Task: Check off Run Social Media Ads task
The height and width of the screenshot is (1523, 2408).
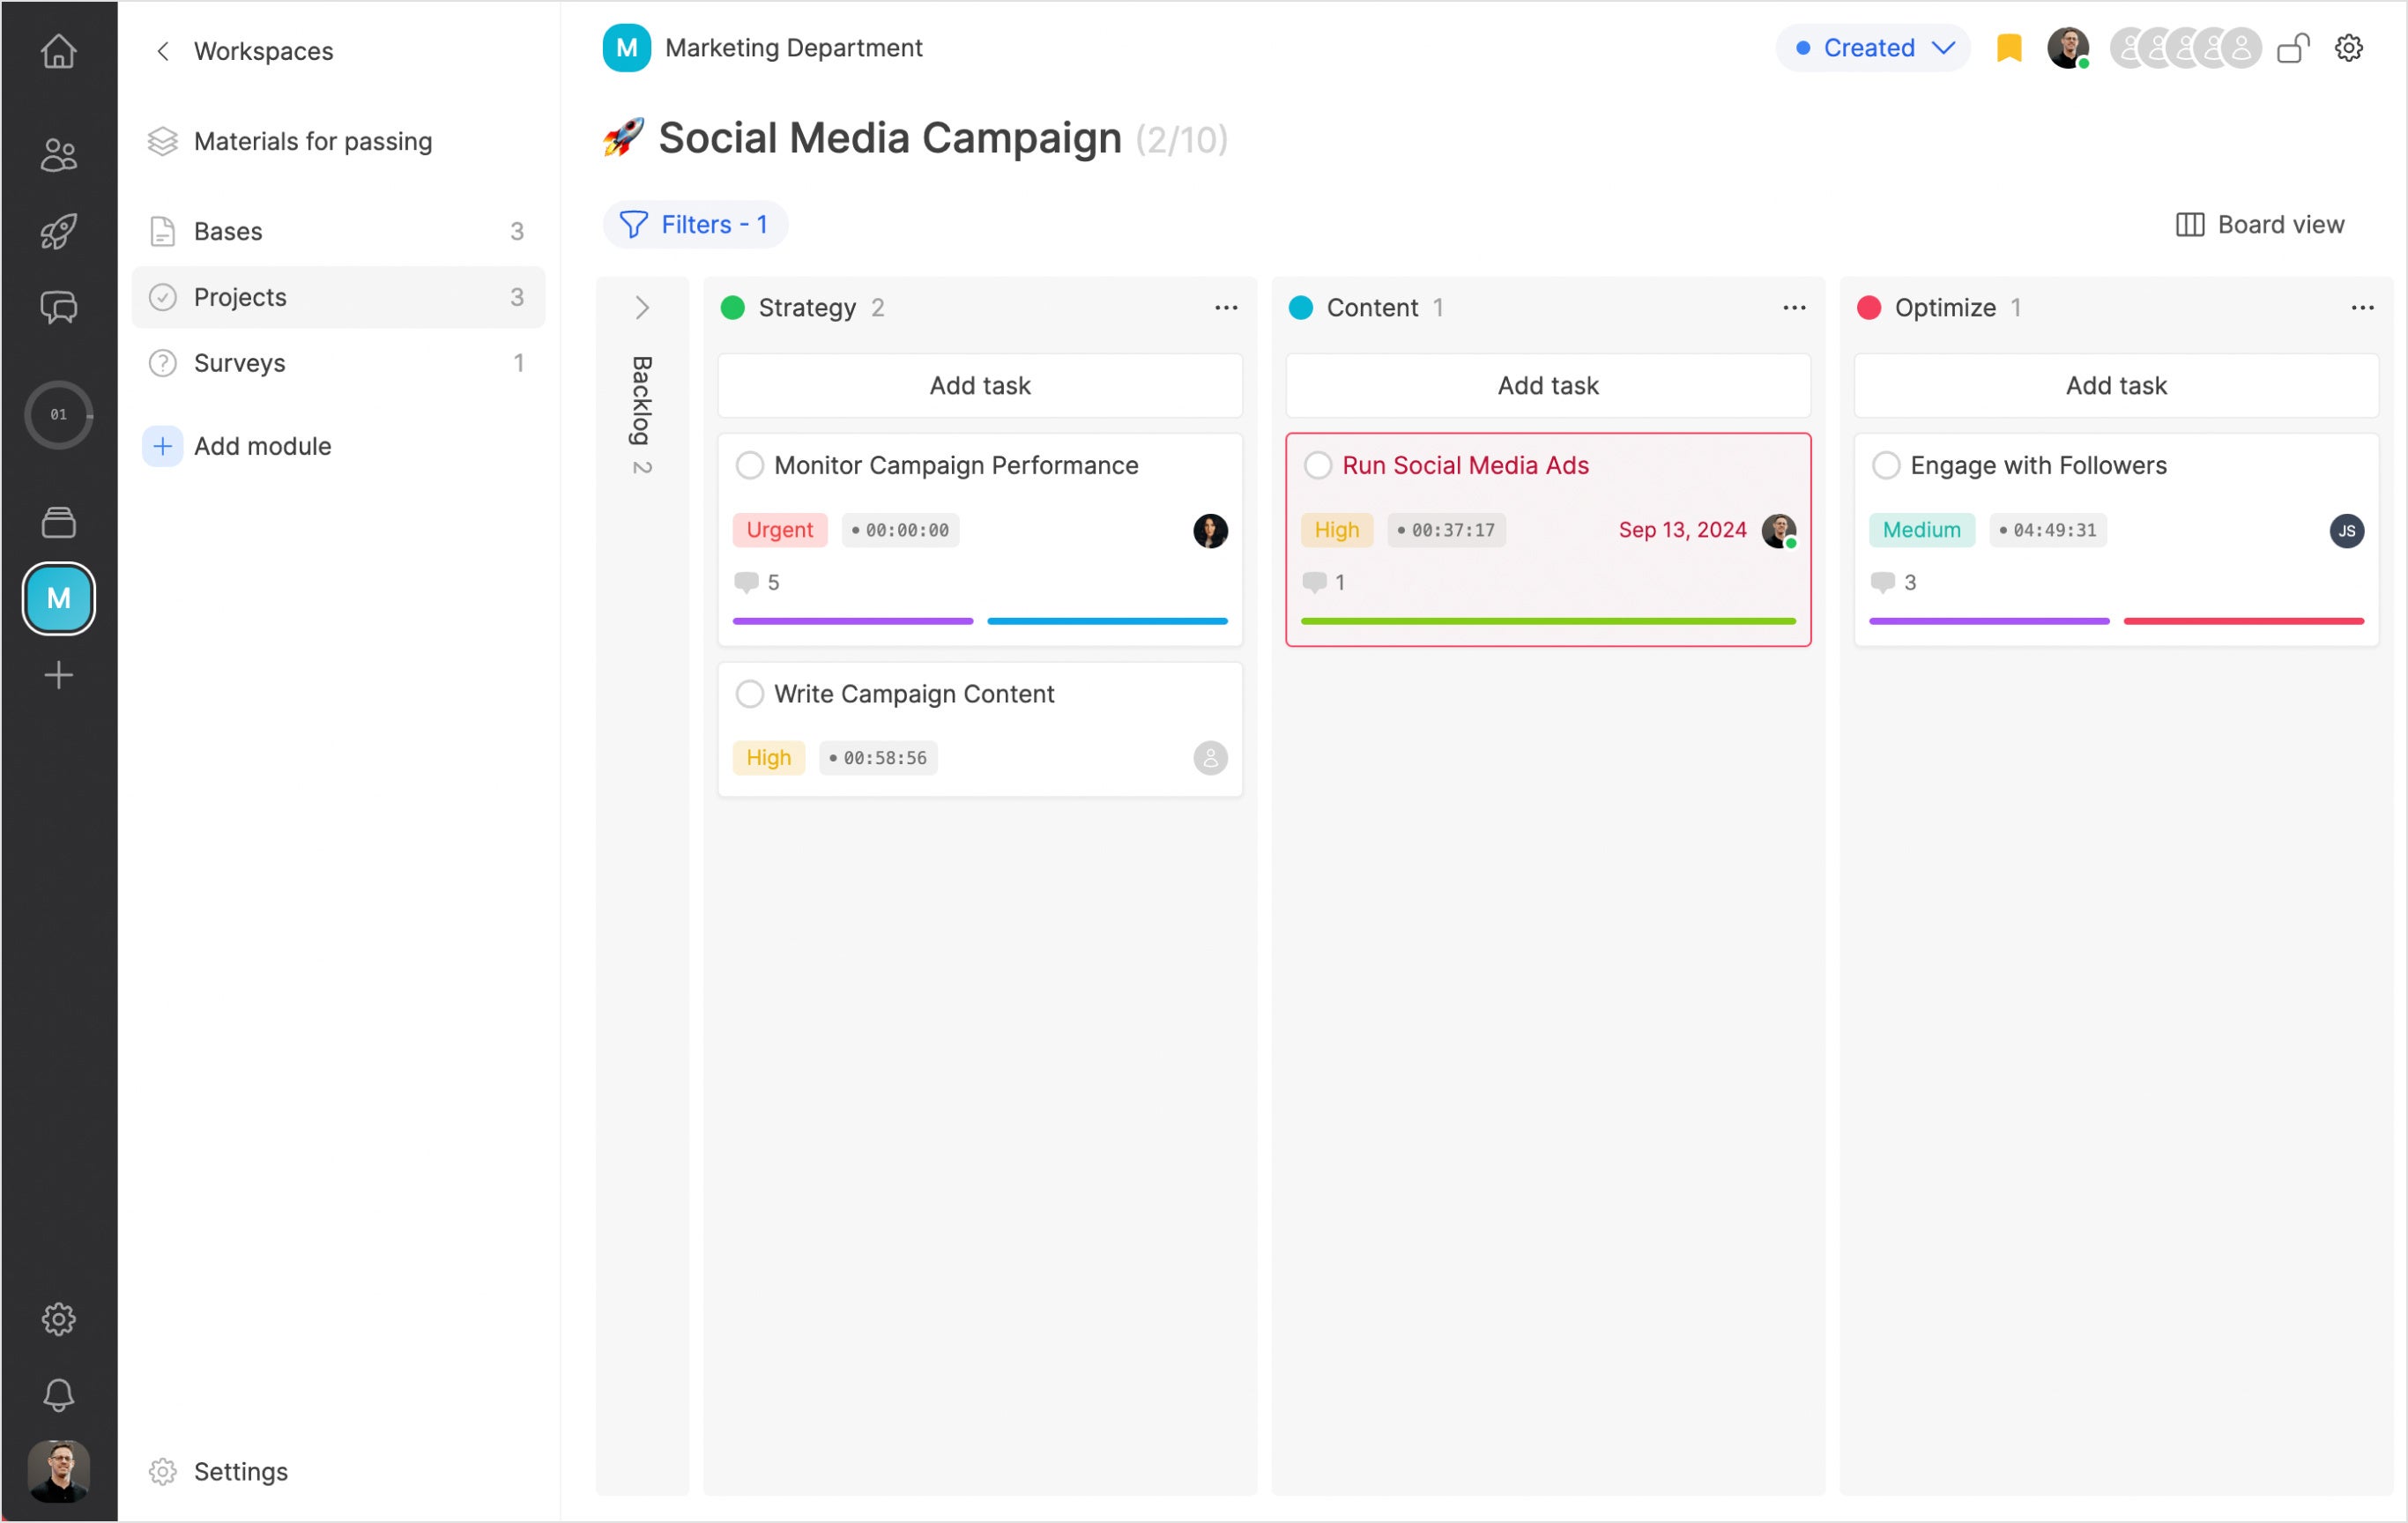Action: pyautogui.click(x=1317, y=465)
